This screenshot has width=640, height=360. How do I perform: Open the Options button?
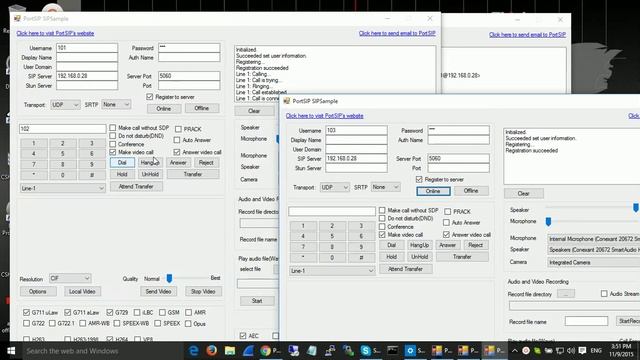[x=38, y=291]
